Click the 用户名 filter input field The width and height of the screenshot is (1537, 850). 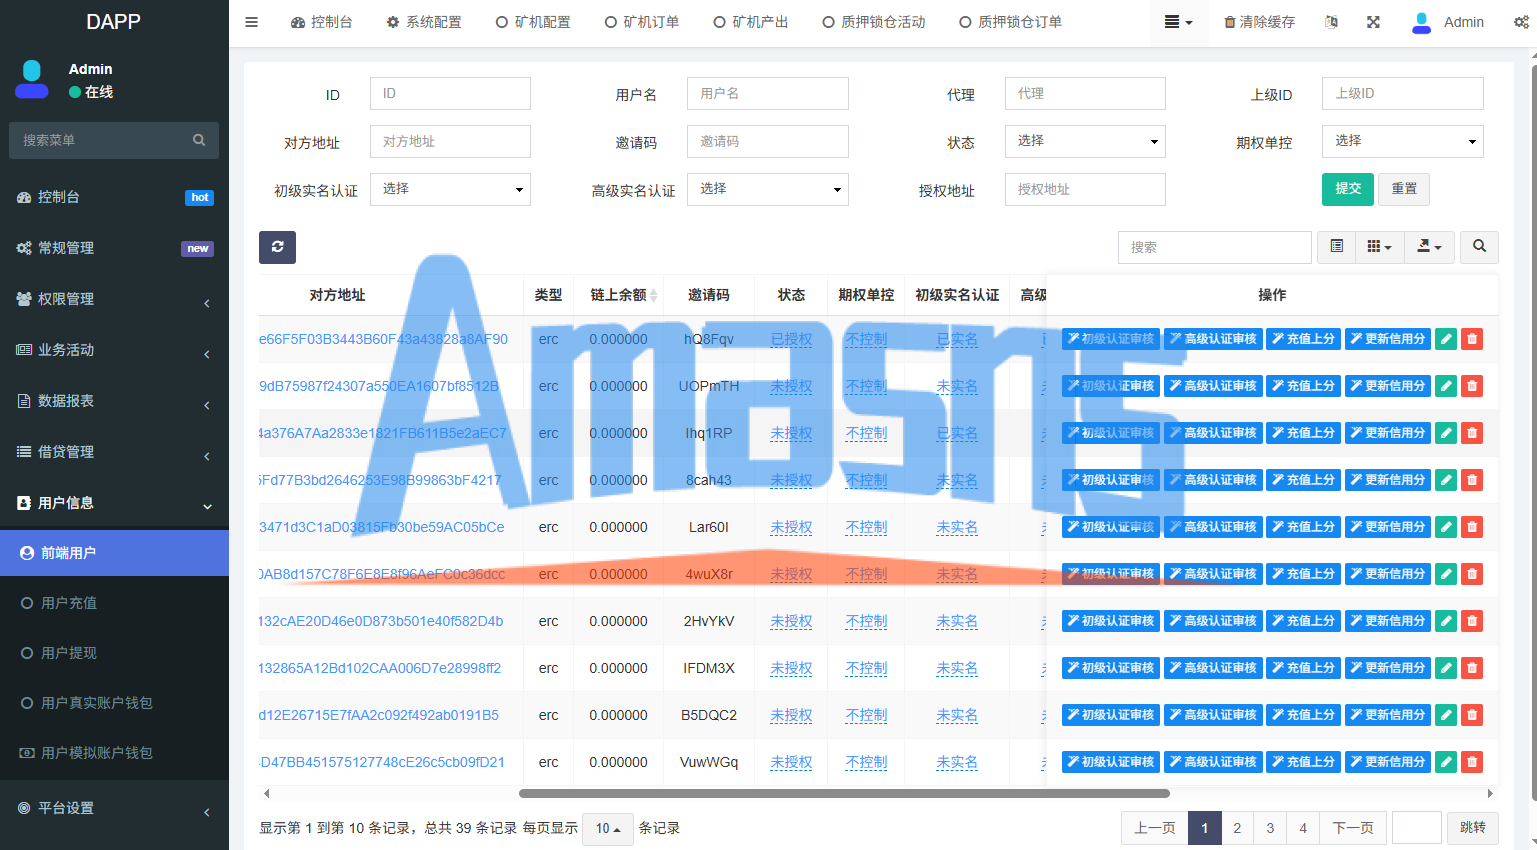tap(768, 93)
